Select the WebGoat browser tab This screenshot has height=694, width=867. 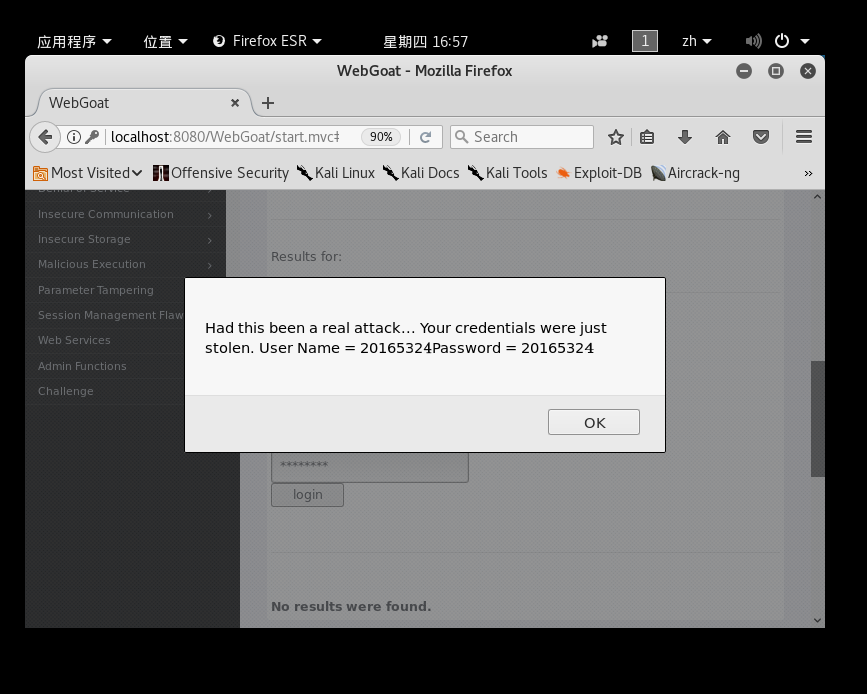(x=143, y=103)
